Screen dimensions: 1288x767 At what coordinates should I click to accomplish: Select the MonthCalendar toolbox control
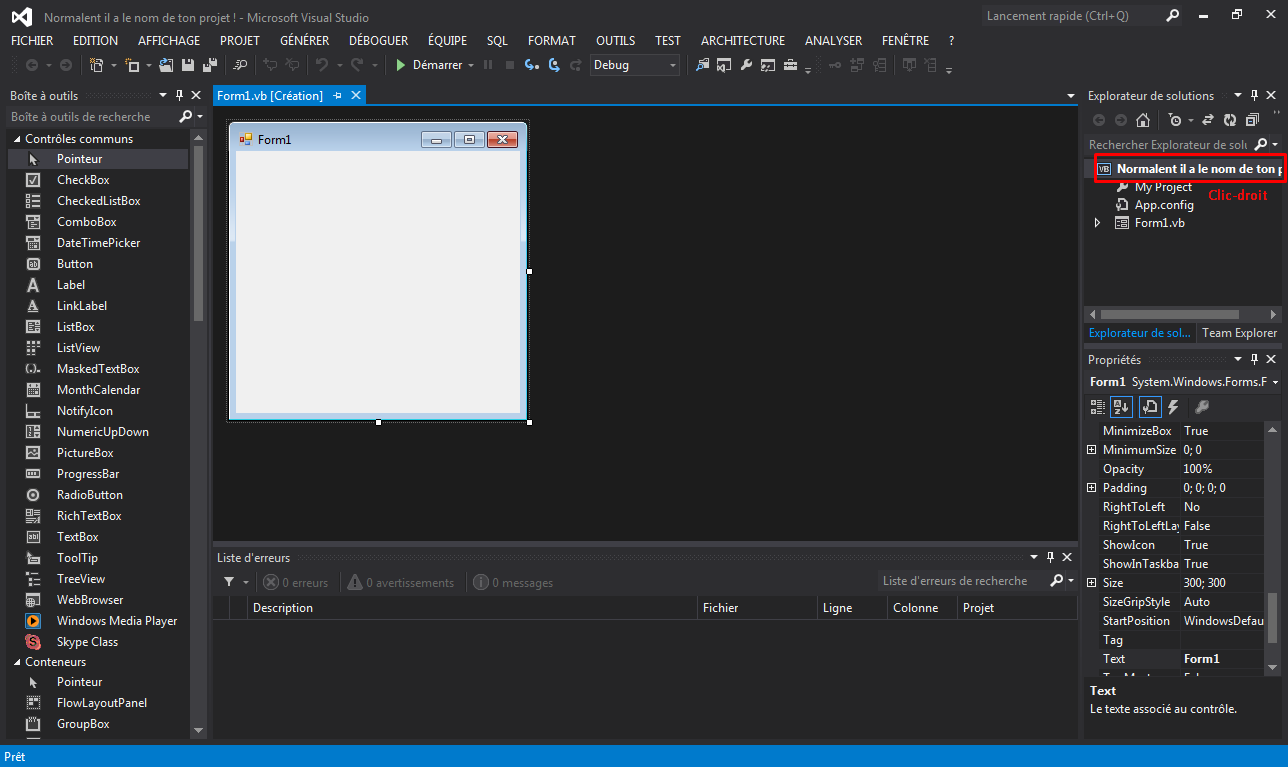[98, 390]
